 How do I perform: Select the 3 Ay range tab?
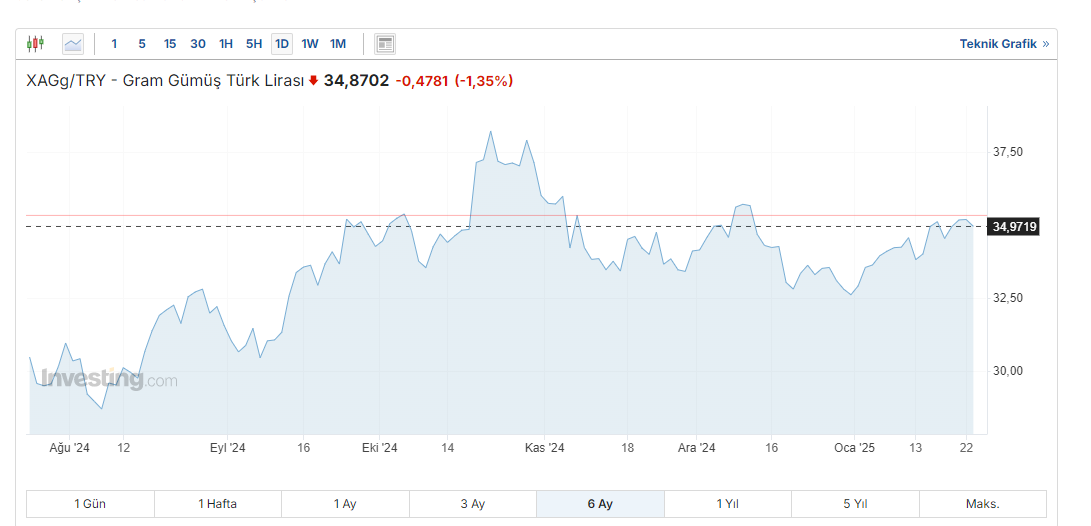coord(473,504)
